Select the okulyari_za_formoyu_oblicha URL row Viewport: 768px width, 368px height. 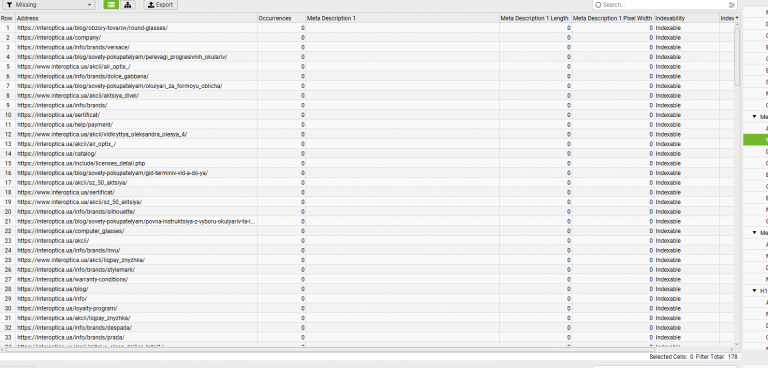[x=120, y=86]
